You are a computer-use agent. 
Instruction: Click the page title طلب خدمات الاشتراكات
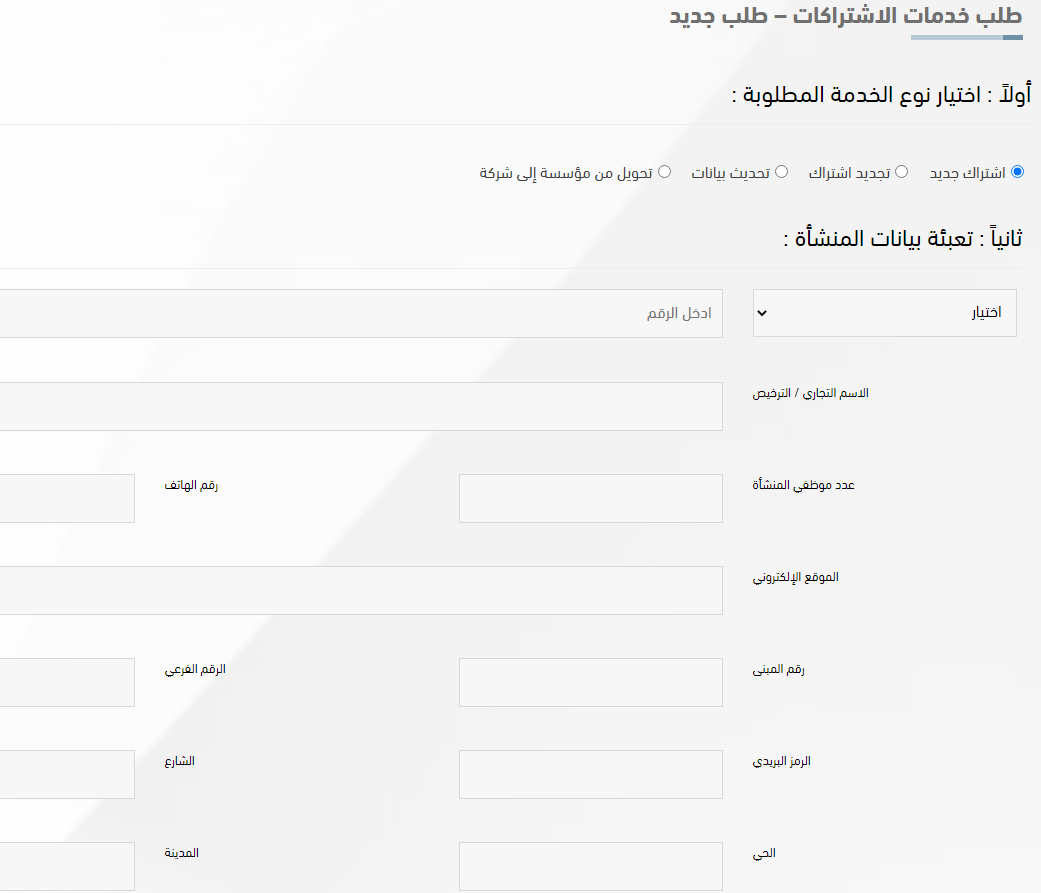click(846, 17)
